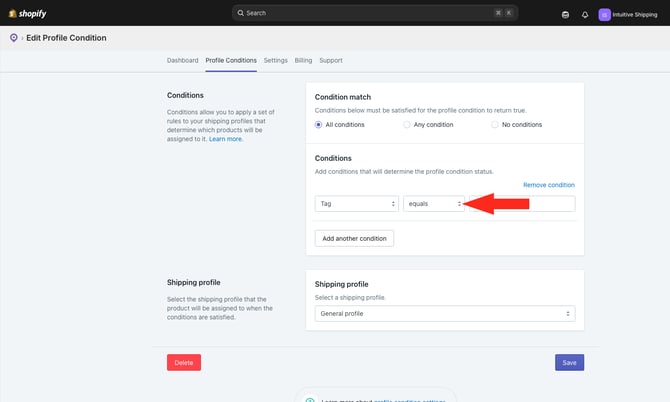Click the condition value text field
The width and height of the screenshot is (670, 402).
522,204
